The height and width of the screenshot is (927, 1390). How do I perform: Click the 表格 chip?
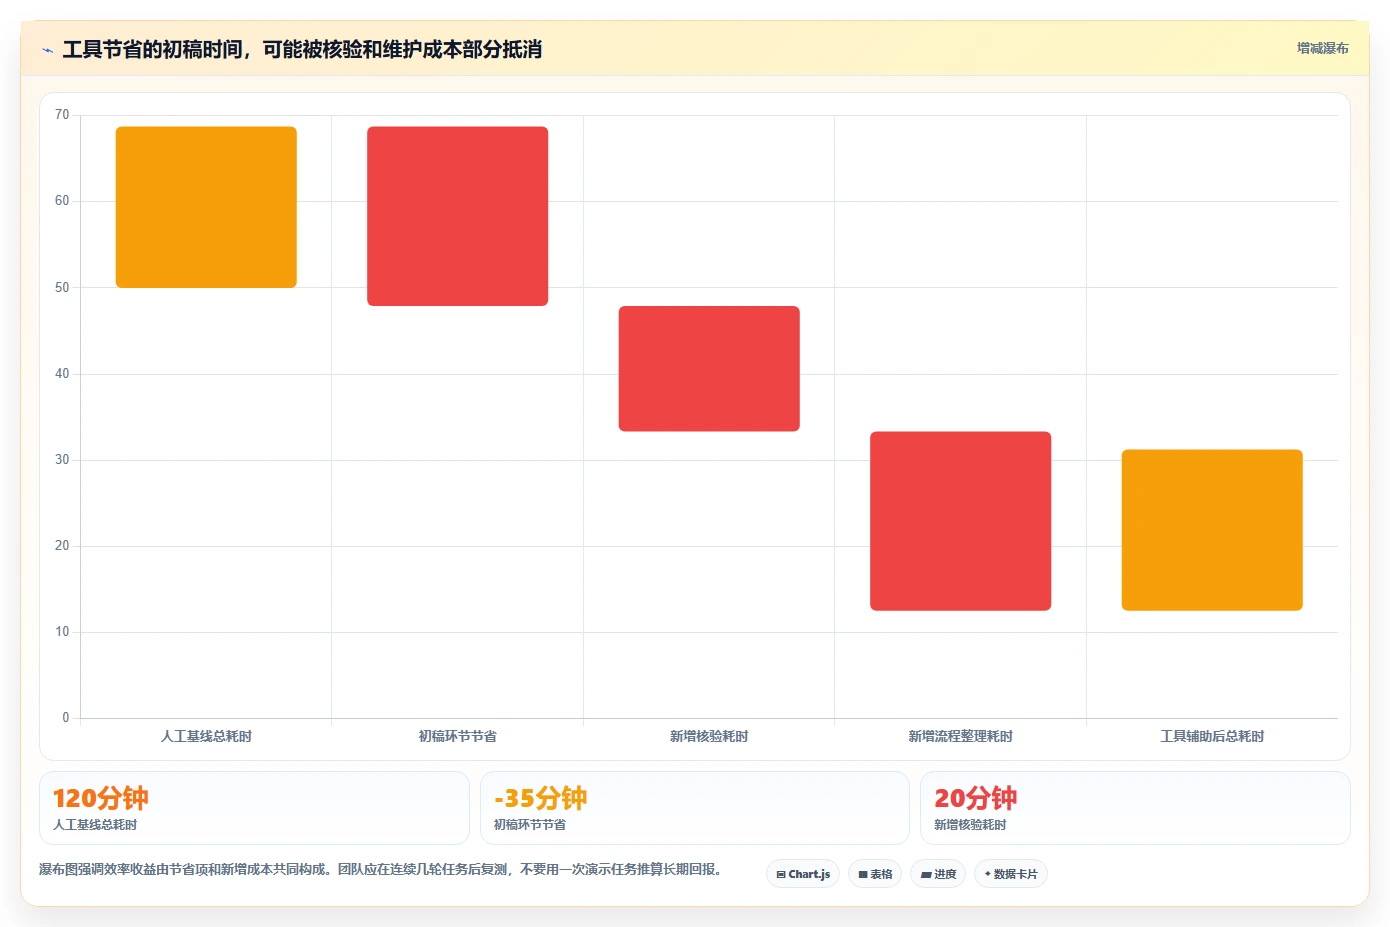(875, 874)
